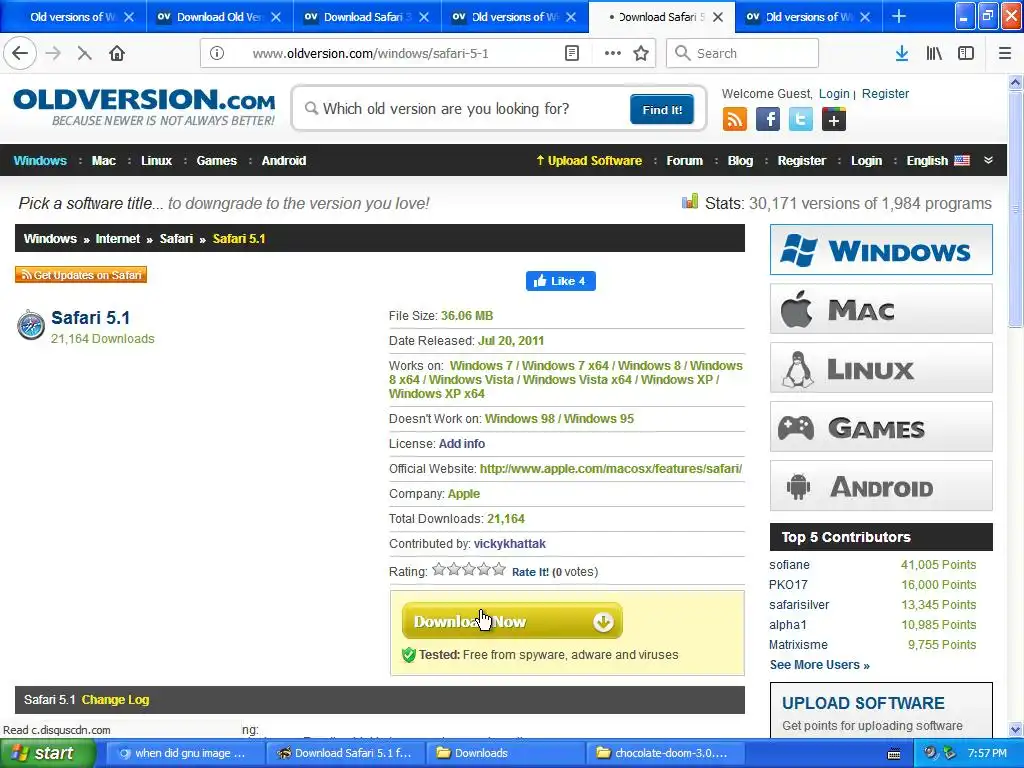Click Register link near Welcome Guest

coord(885,94)
